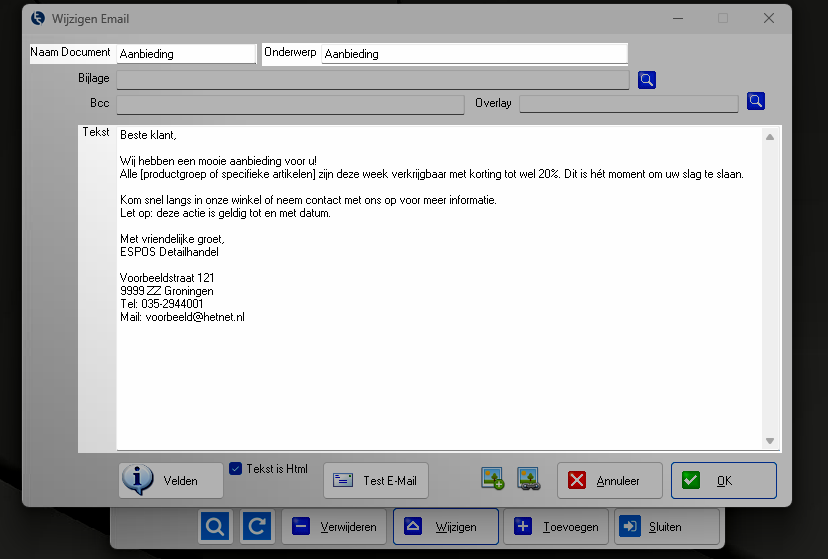Open the Bijlage search lookup icon
Screen dimensions: 828x559
tap(647, 80)
